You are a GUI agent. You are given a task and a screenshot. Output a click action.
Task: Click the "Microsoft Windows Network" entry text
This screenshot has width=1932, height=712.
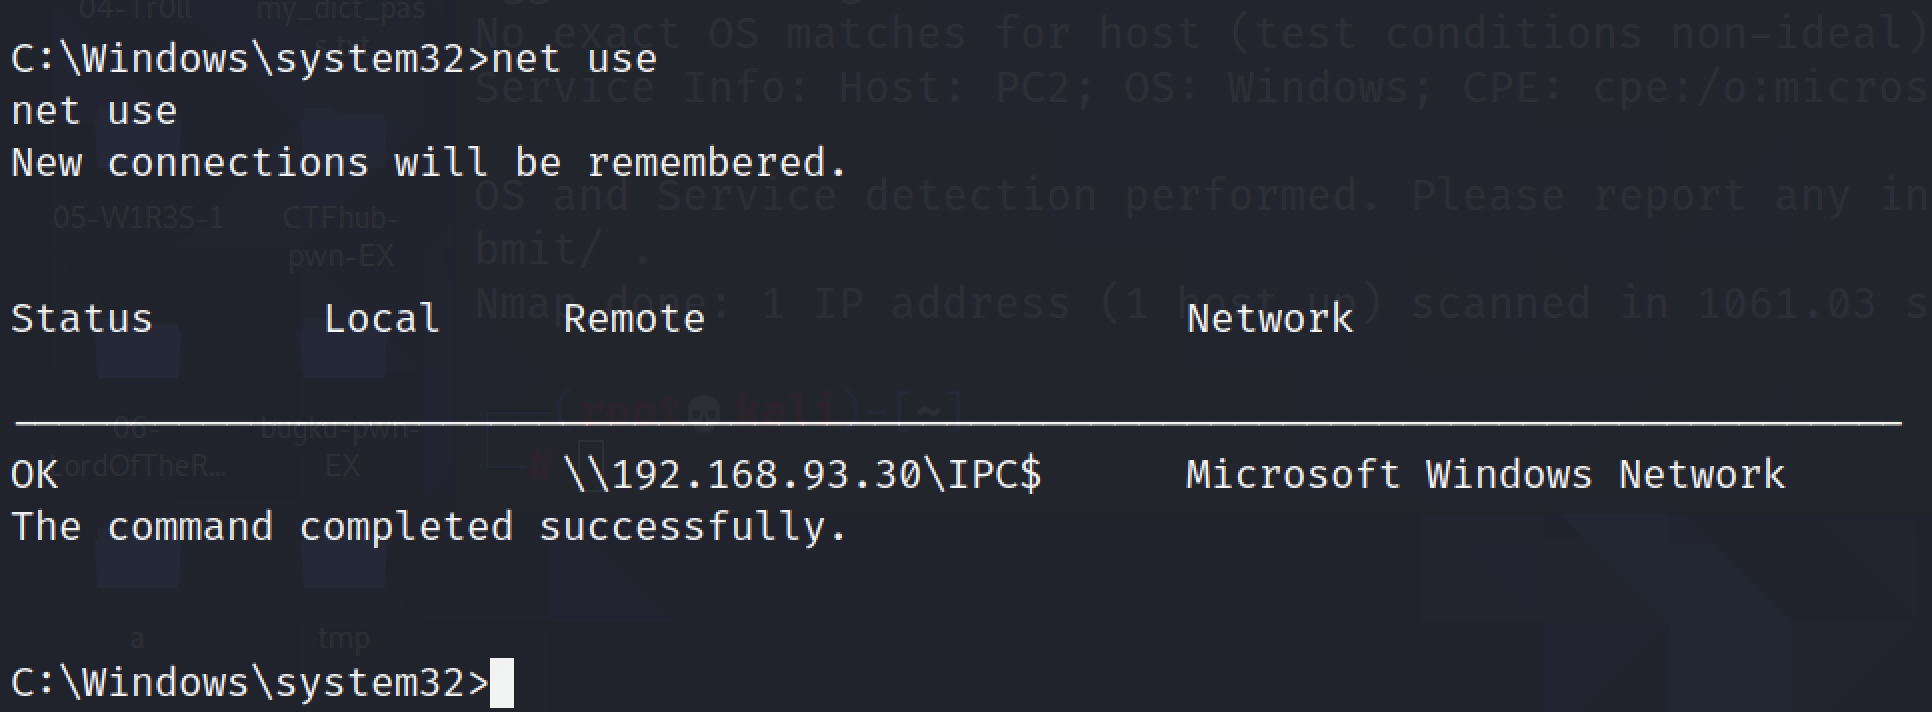pos(1485,474)
